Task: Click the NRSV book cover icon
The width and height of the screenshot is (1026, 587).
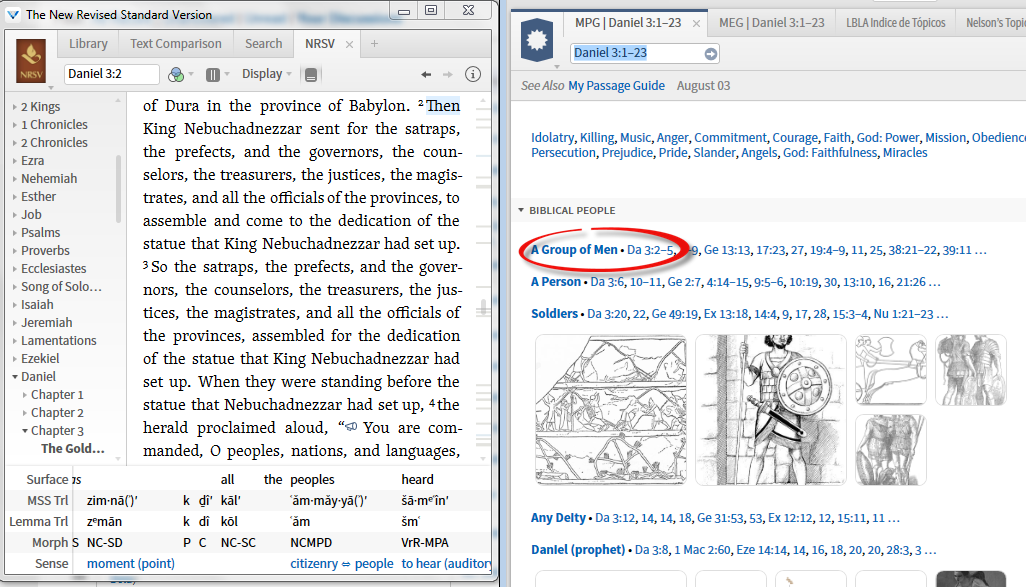Action: tap(31, 61)
